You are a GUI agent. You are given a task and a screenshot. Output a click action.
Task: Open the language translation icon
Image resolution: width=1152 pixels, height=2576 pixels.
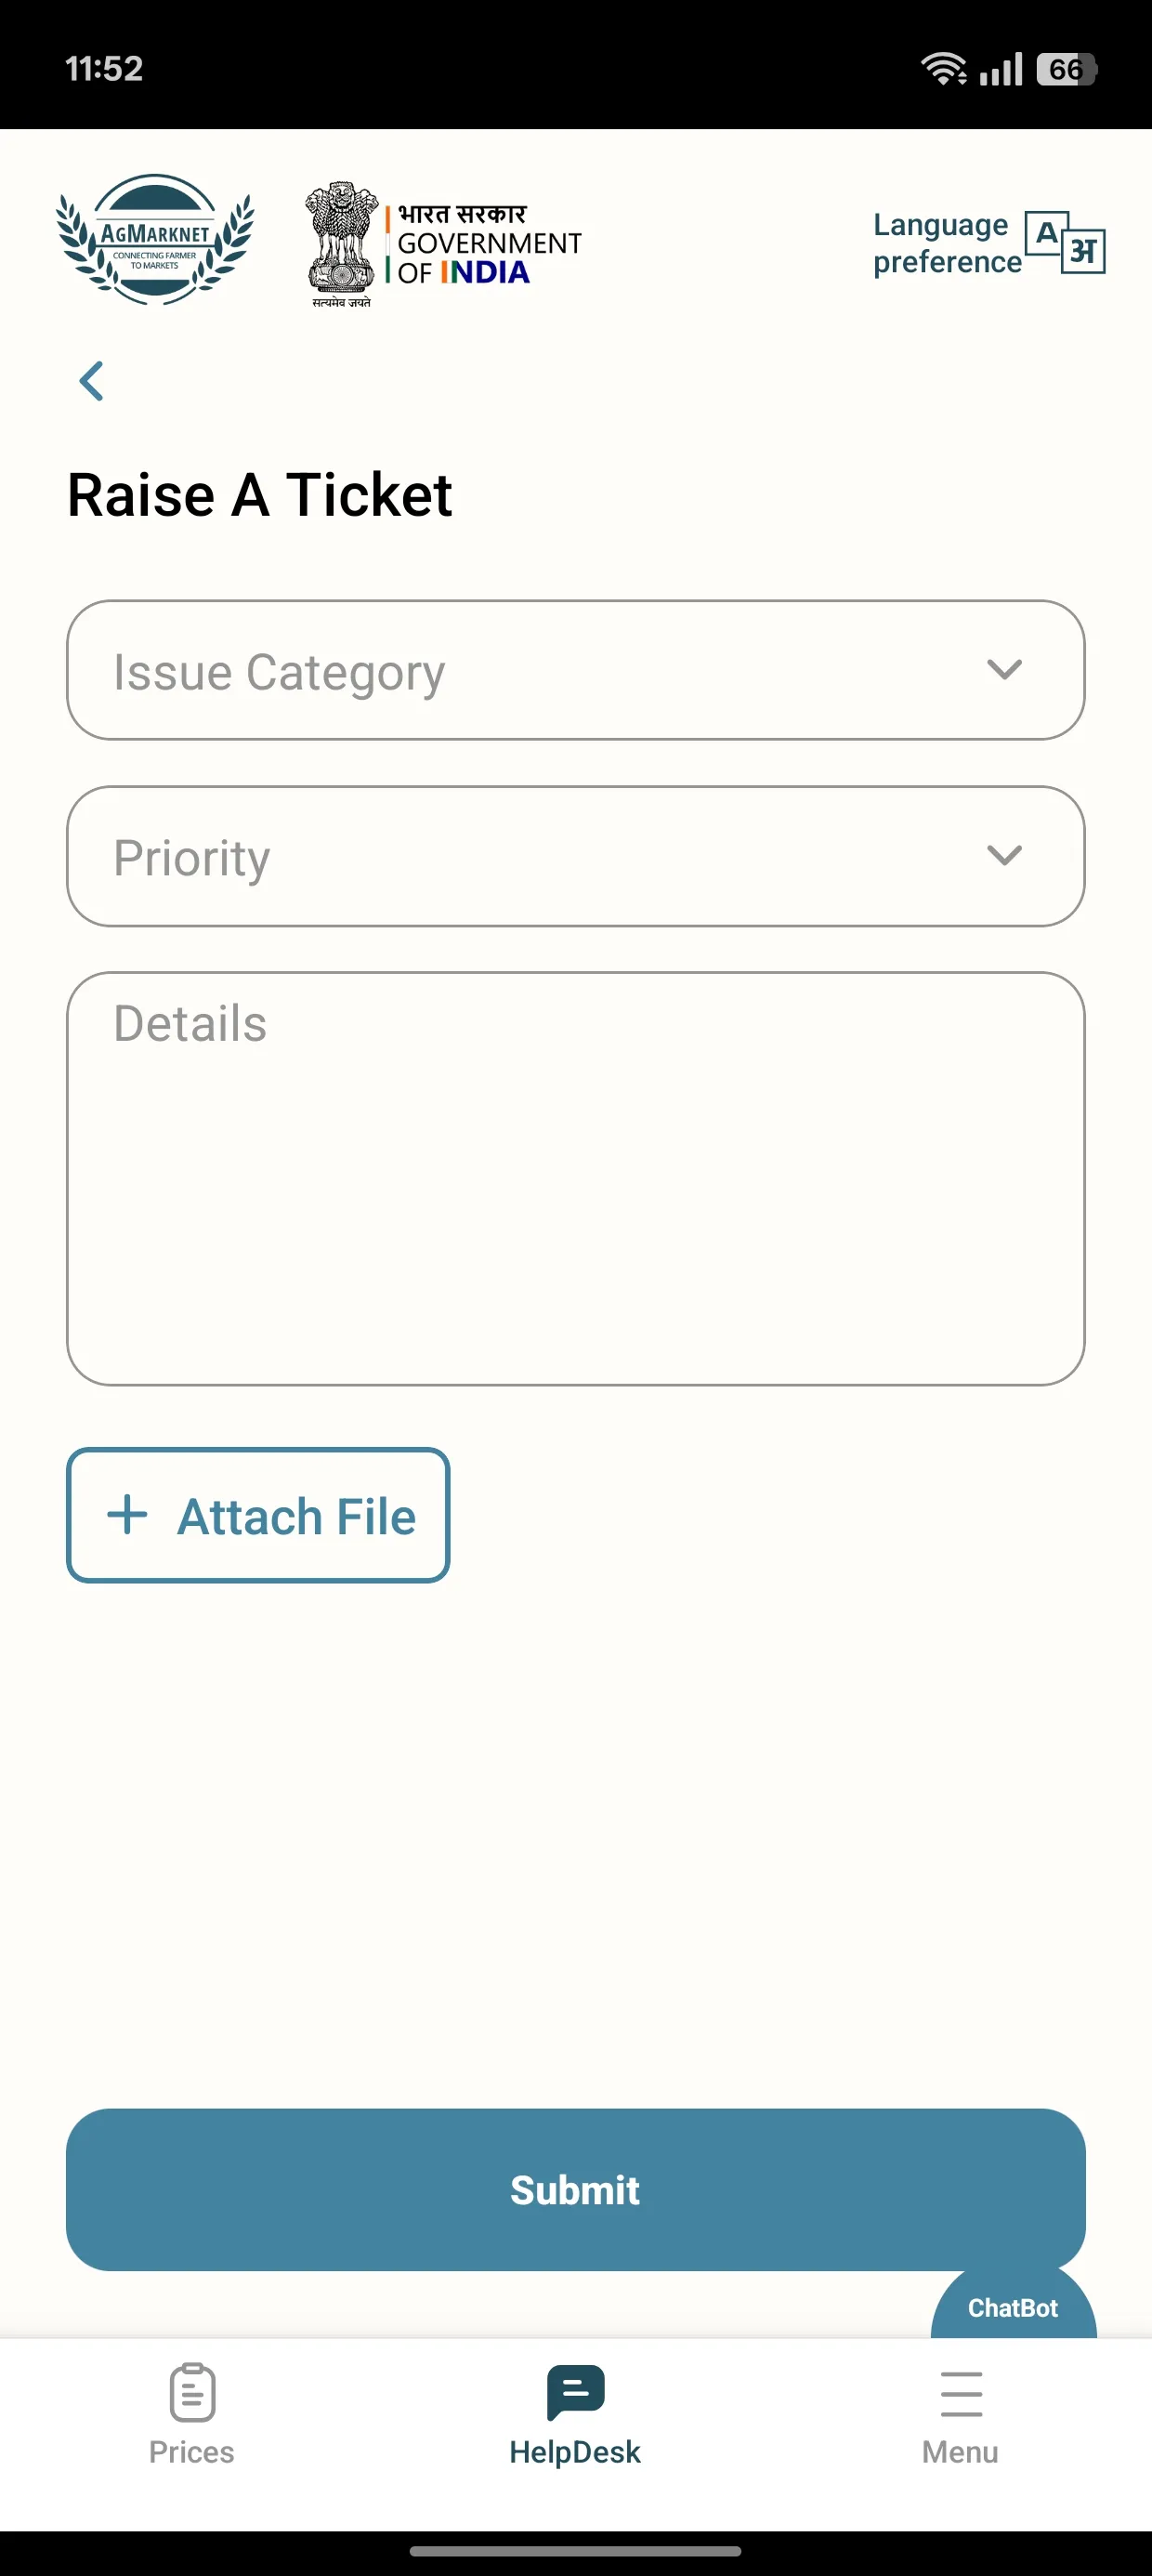pyautogui.click(x=1065, y=242)
